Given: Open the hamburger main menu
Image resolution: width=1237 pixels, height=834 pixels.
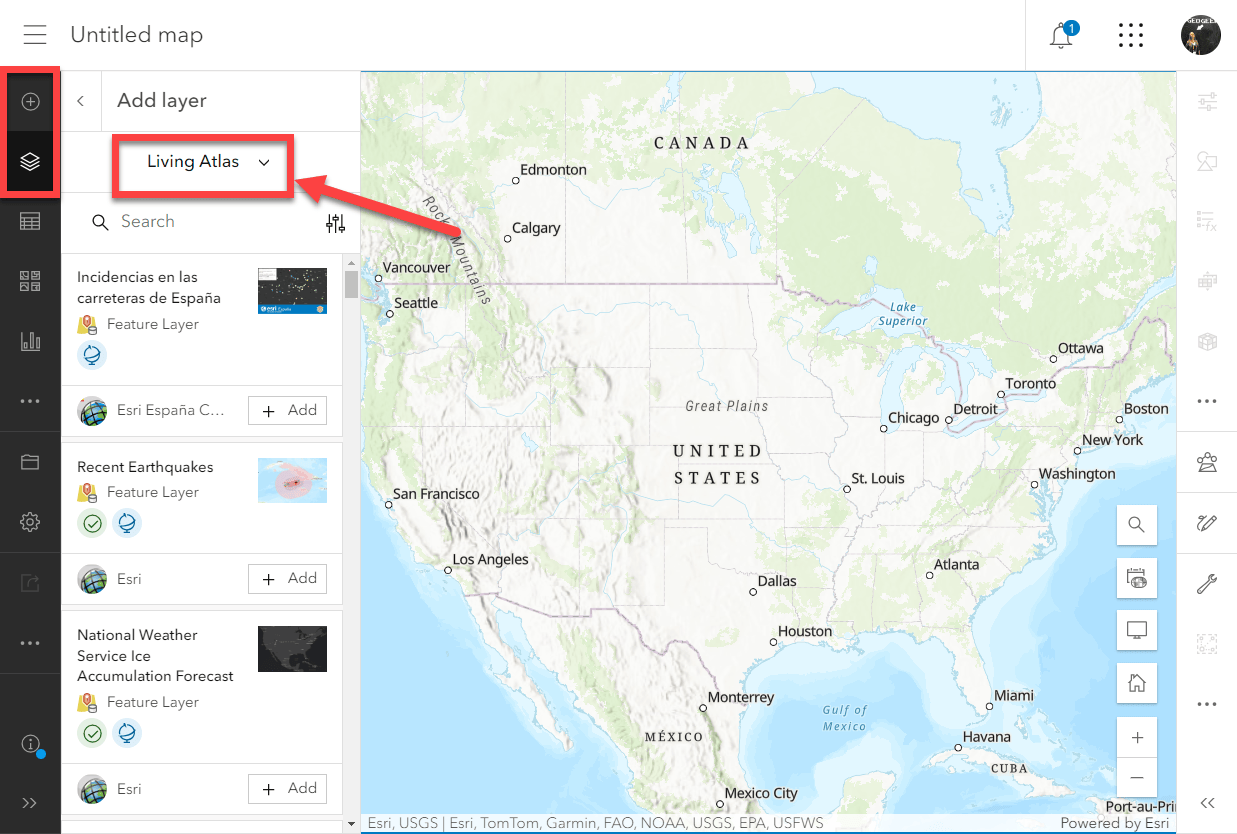Looking at the screenshot, I should (x=35, y=35).
